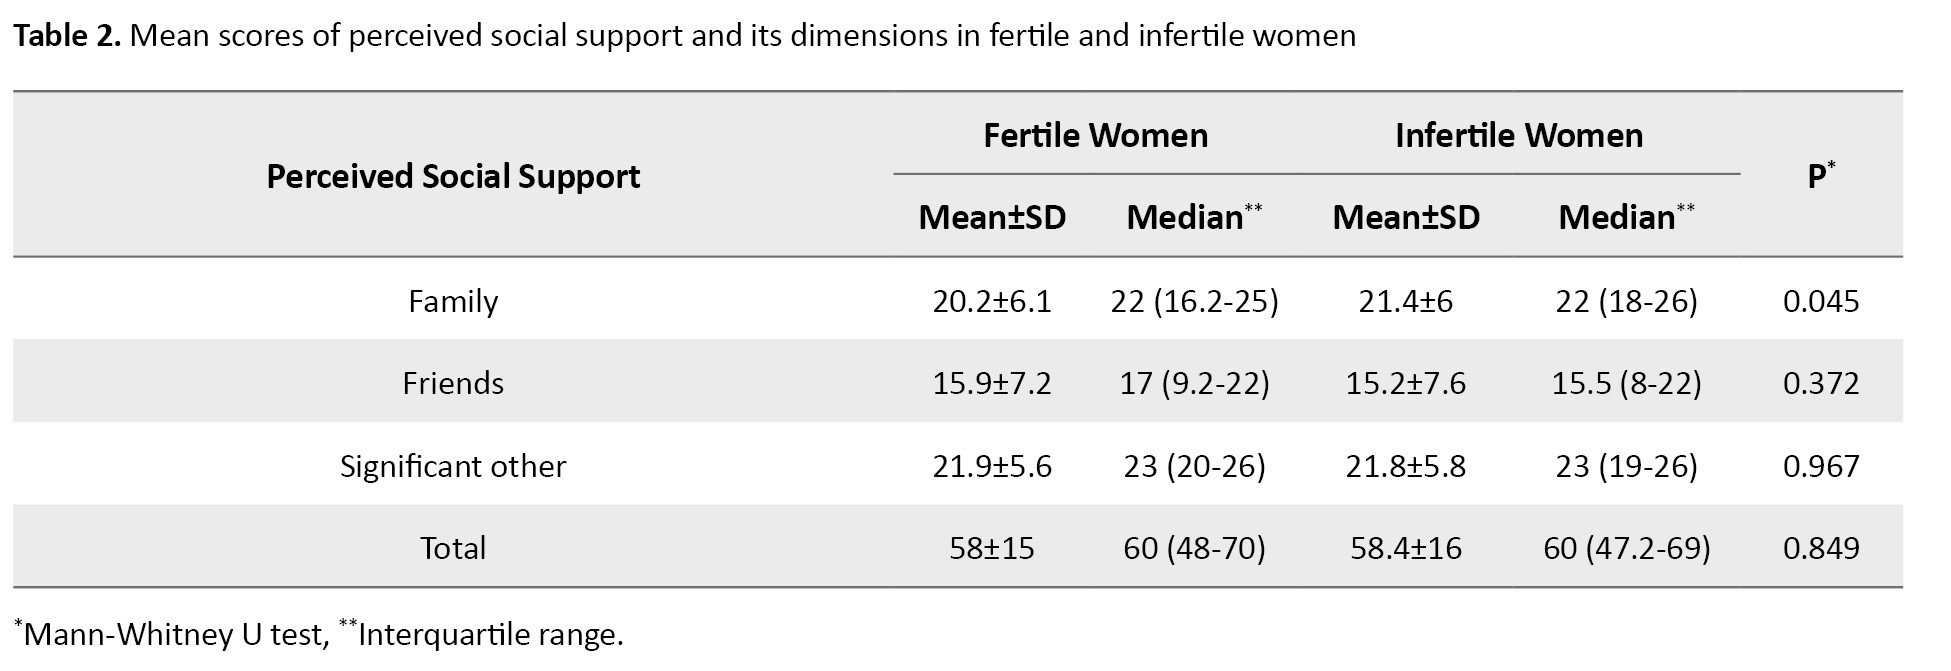Select the 21.8±5.8 Significant other cell

pyautogui.click(x=1405, y=466)
